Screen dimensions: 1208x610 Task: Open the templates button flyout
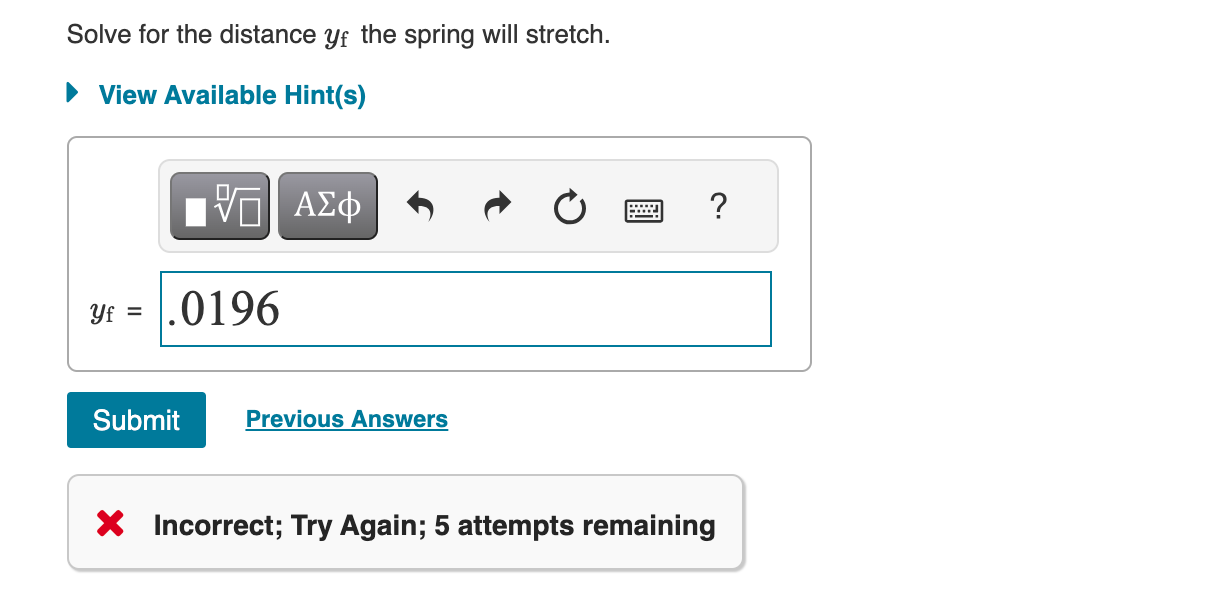point(219,205)
